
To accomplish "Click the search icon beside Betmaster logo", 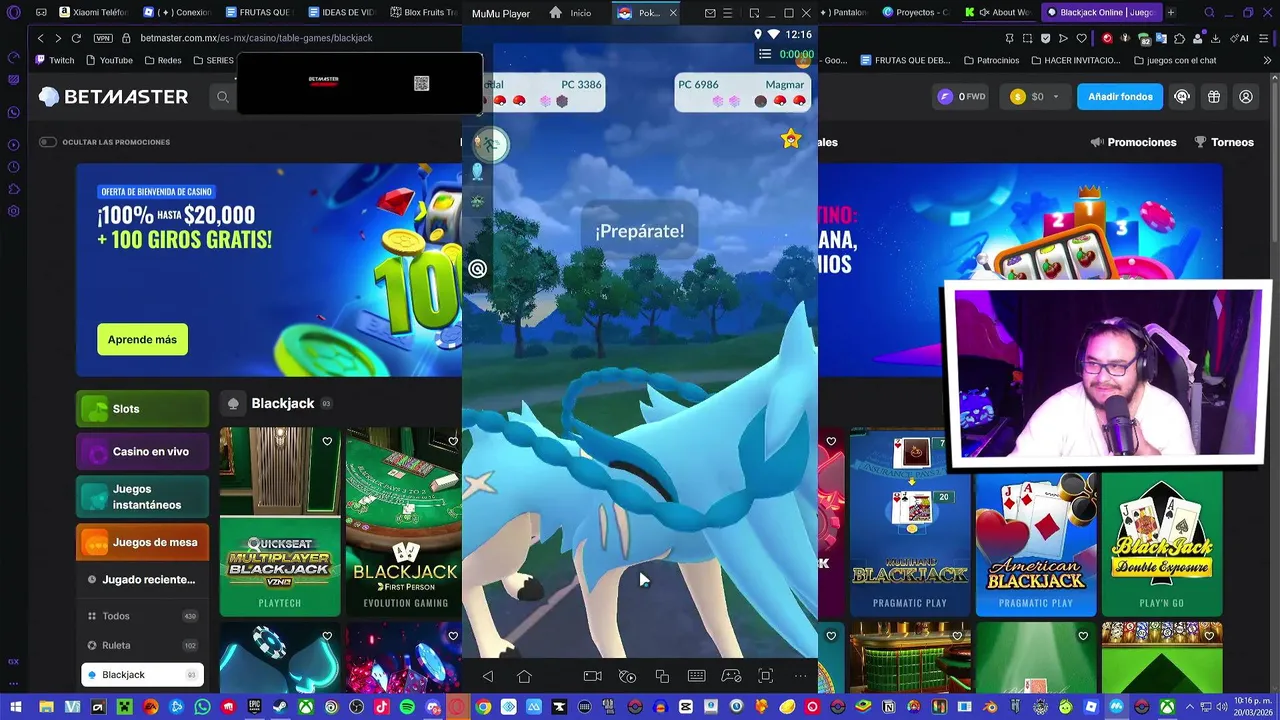I will pyautogui.click(x=222, y=97).
